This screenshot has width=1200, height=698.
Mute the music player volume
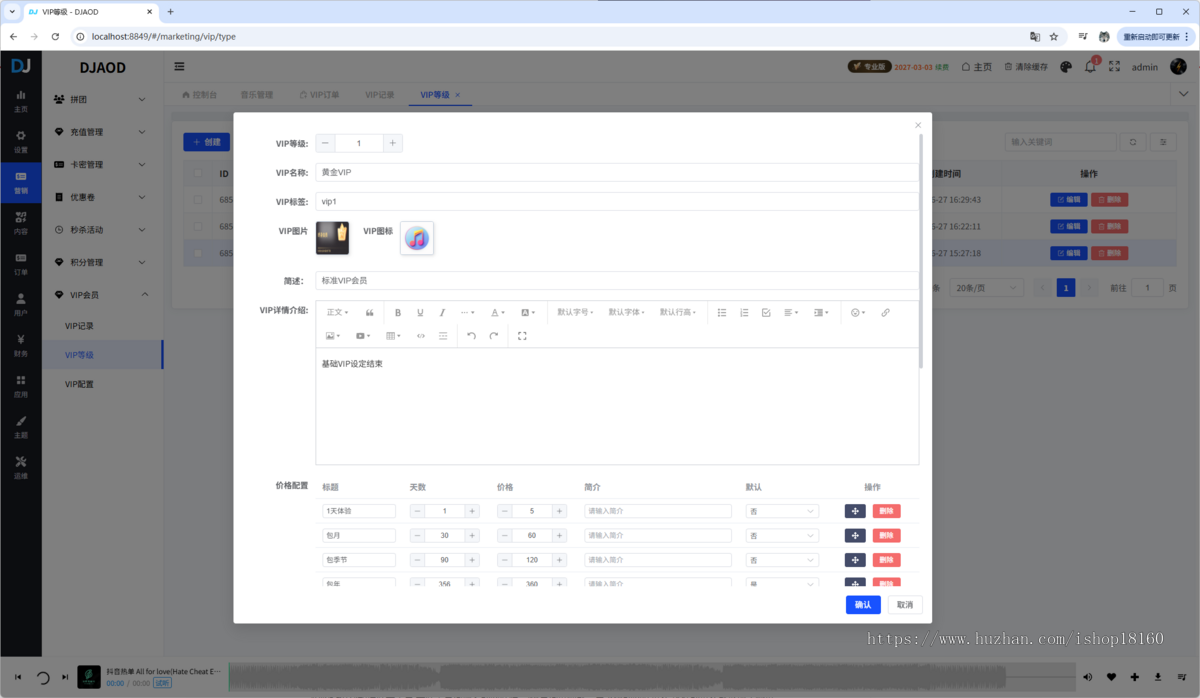coord(1088,677)
